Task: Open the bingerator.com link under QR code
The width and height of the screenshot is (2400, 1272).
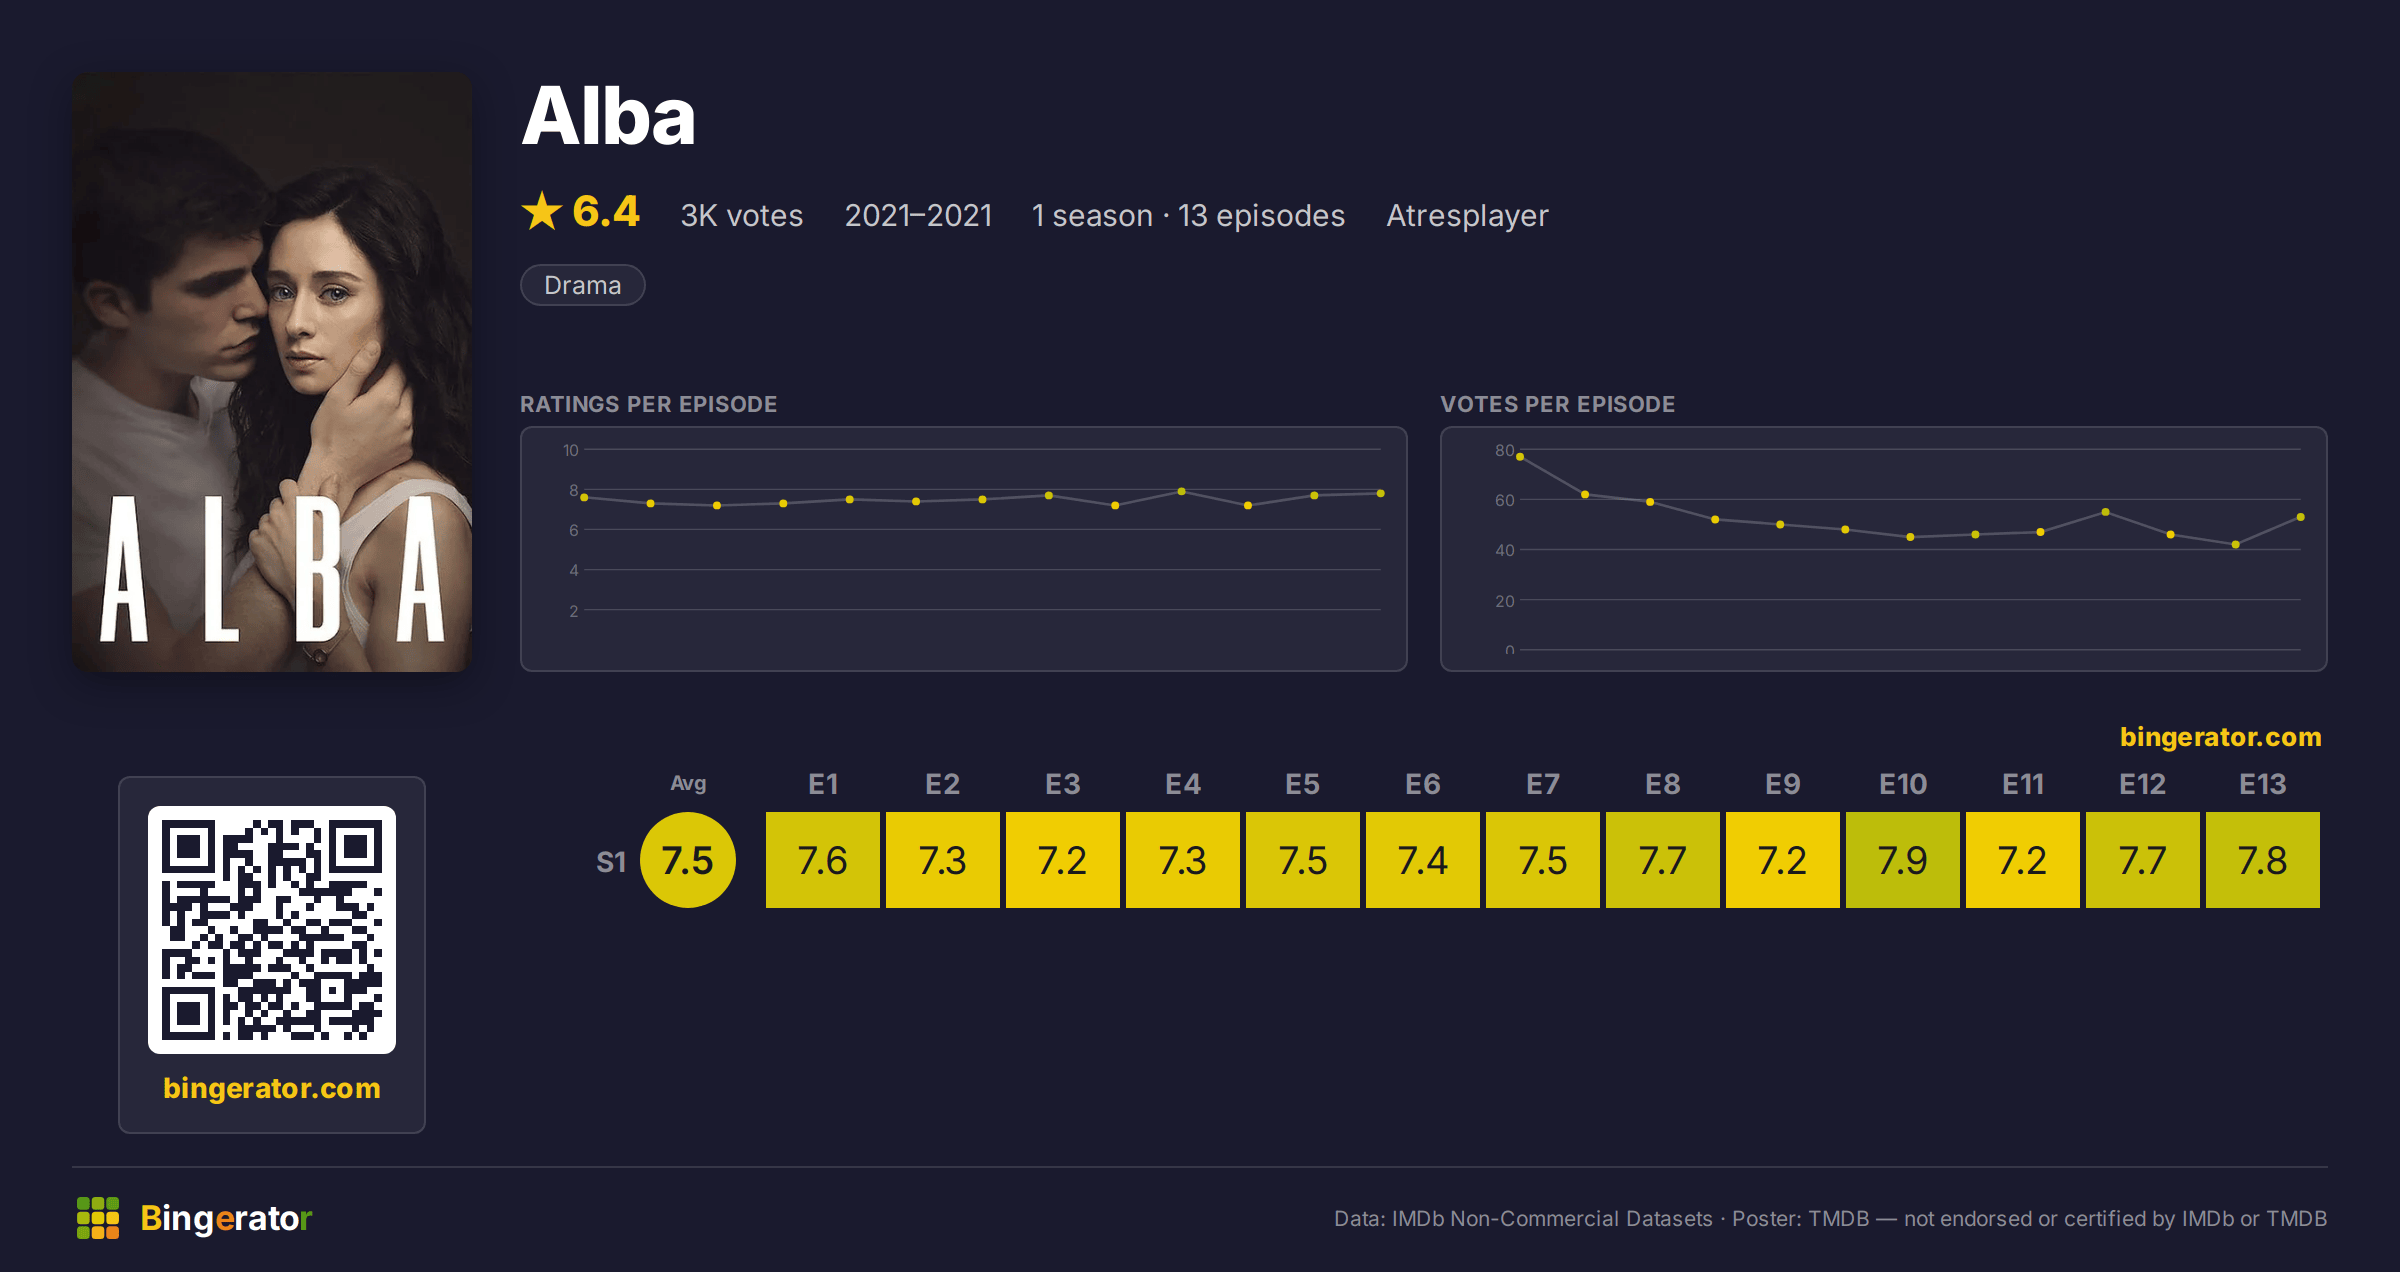Action: (272, 1088)
